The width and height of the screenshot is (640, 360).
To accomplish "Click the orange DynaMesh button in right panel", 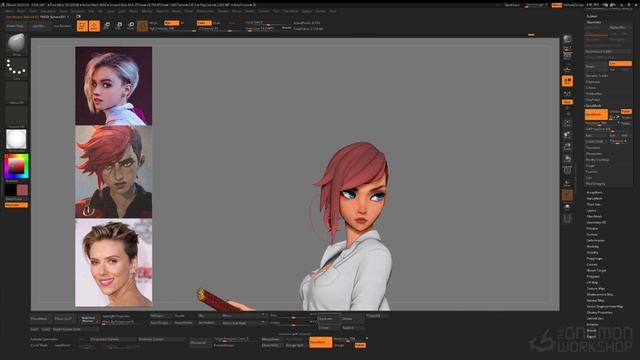I will pos(596,115).
